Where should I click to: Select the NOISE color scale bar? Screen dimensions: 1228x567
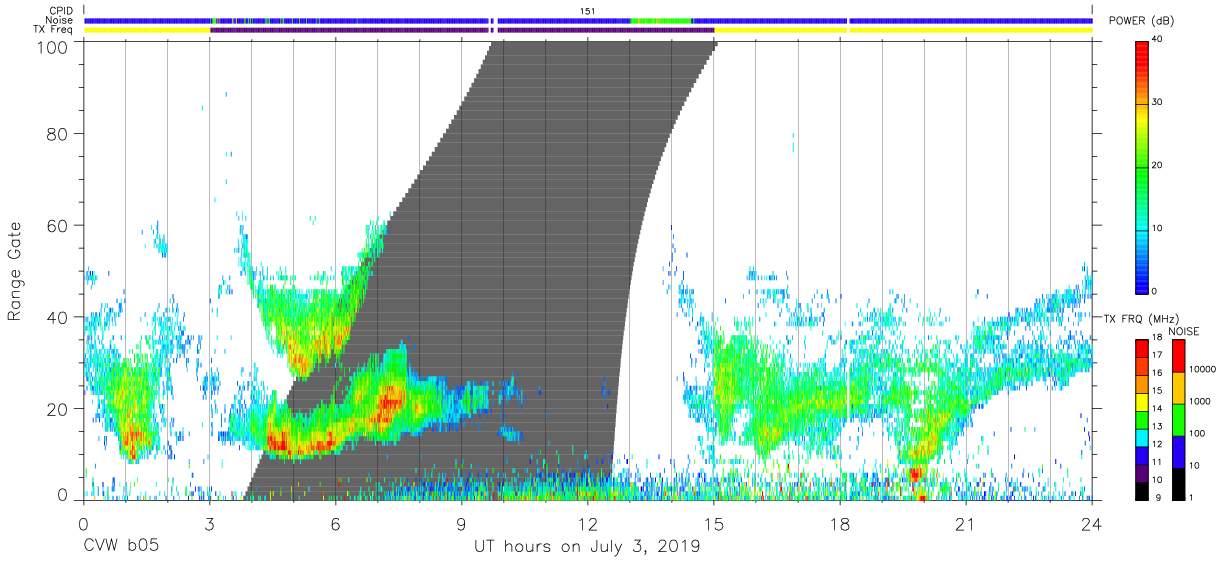[x=1177, y=418]
